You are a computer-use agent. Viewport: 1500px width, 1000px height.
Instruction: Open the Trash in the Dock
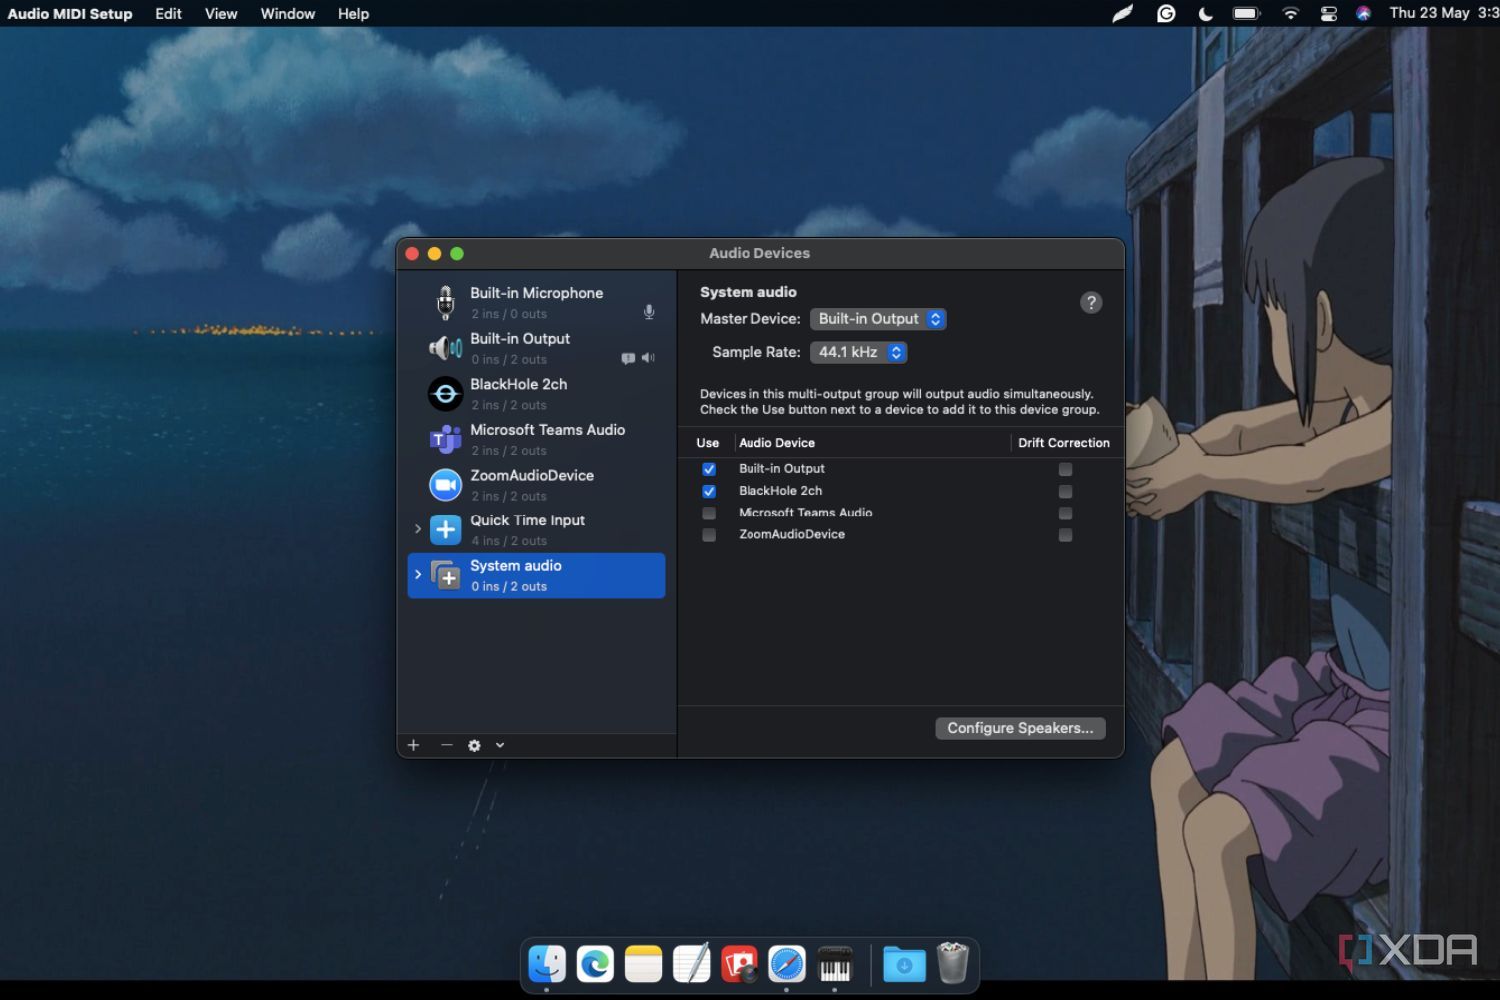(x=953, y=963)
